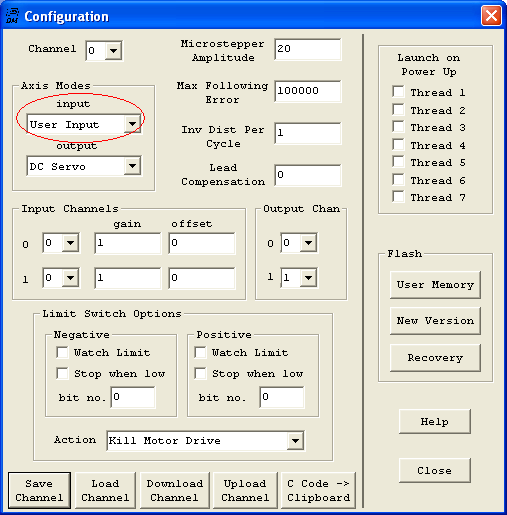Open Input Channels row 0 channel dropdown

pos(70,243)
